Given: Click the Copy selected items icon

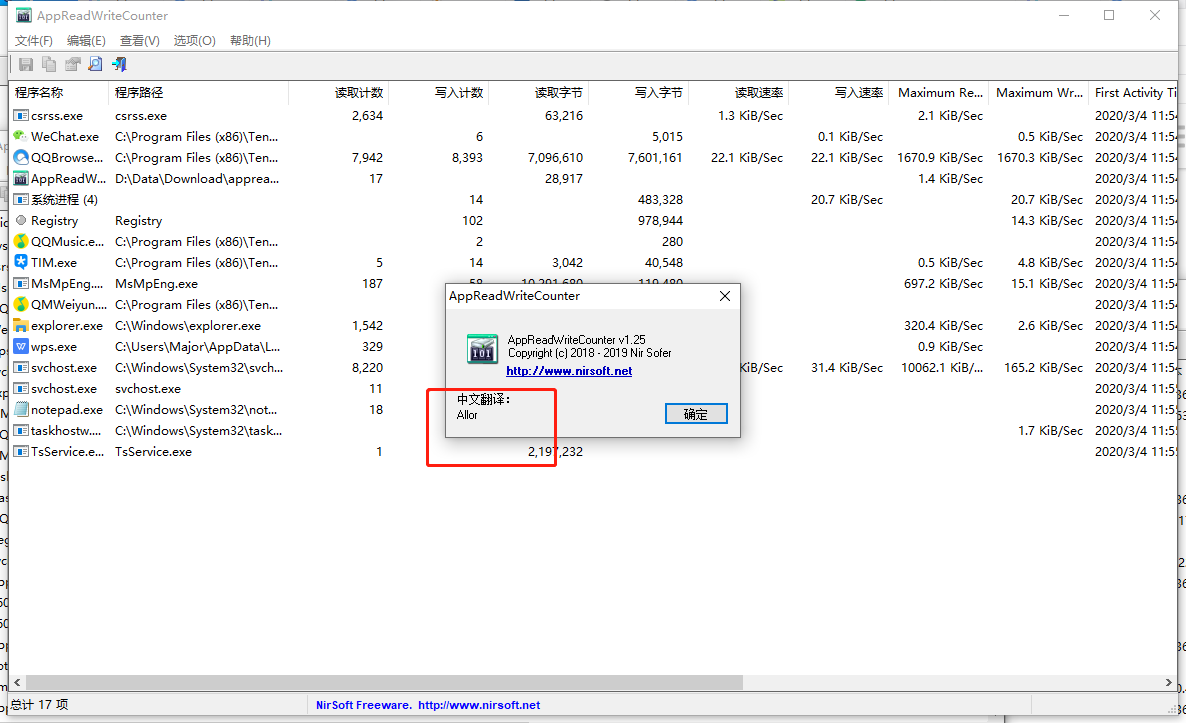Looking at the screenshot, I should click(x=49, y=64).
